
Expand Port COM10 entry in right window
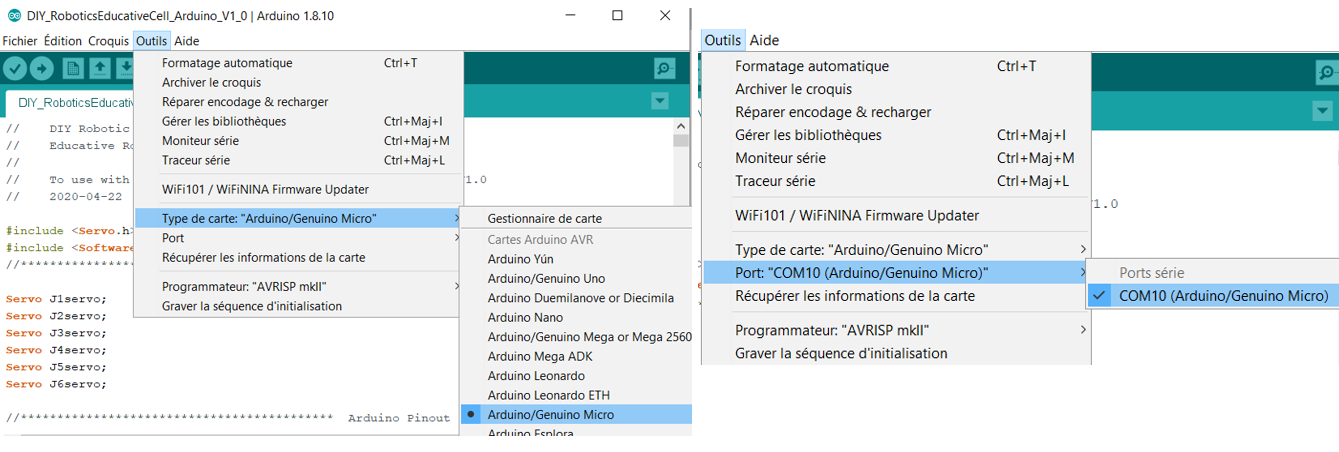895,273
